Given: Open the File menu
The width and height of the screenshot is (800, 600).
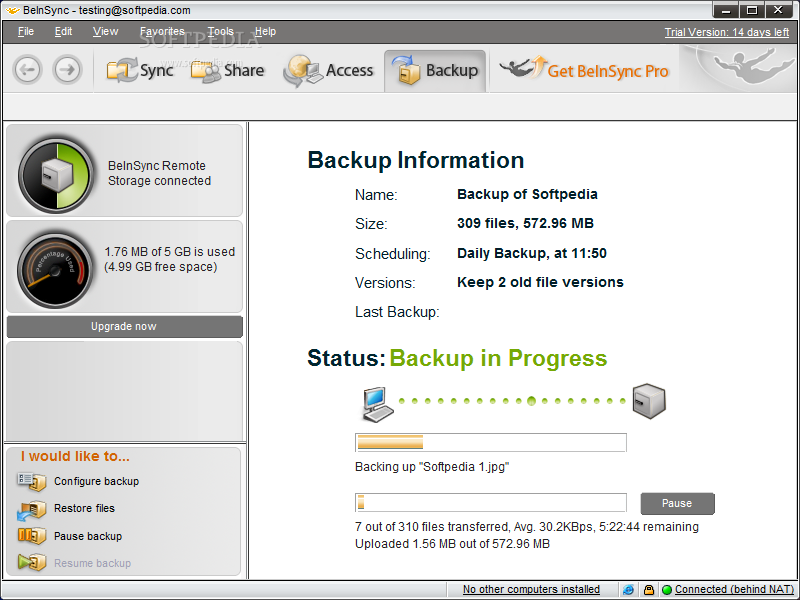Looking at the screenshot, I should click(x=26, y=32).
